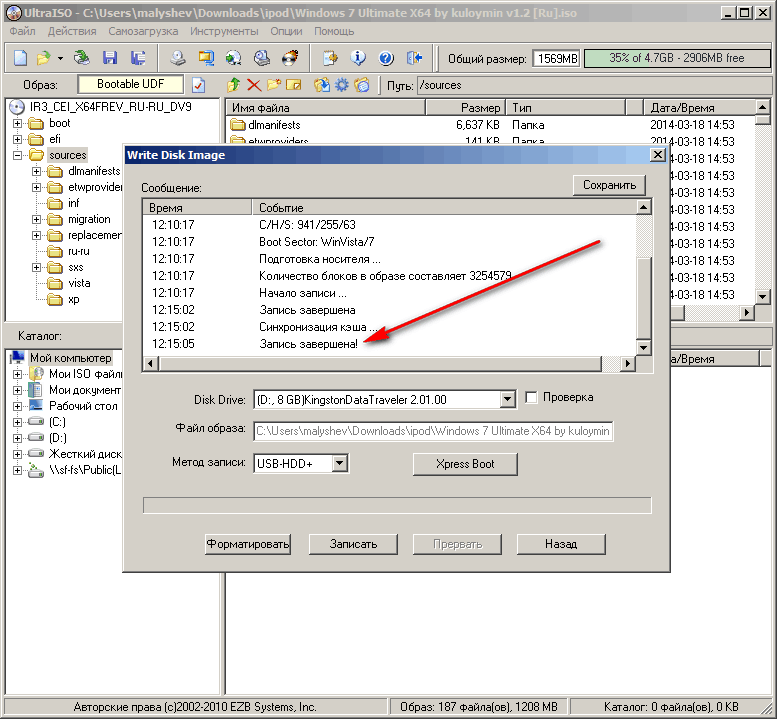Click the Общий размер 1569MB field
This screenshot has width=777, height=719.
(x=557, y=58)
